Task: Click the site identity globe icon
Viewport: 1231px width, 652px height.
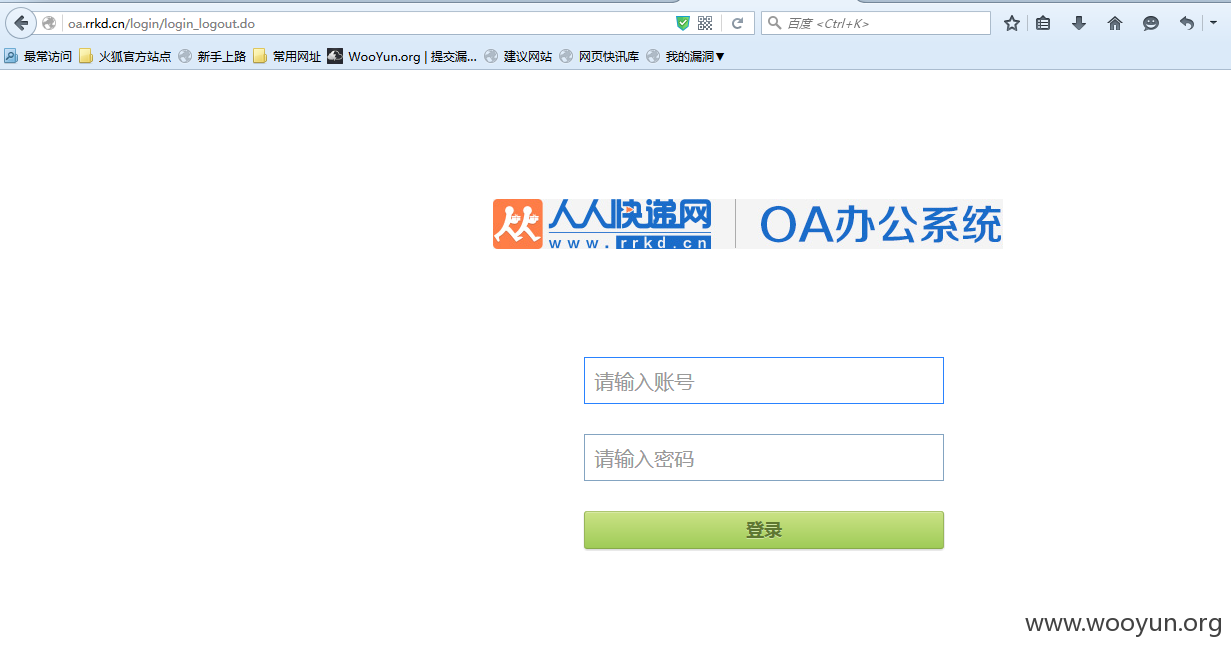Action: tap(49, 23)
